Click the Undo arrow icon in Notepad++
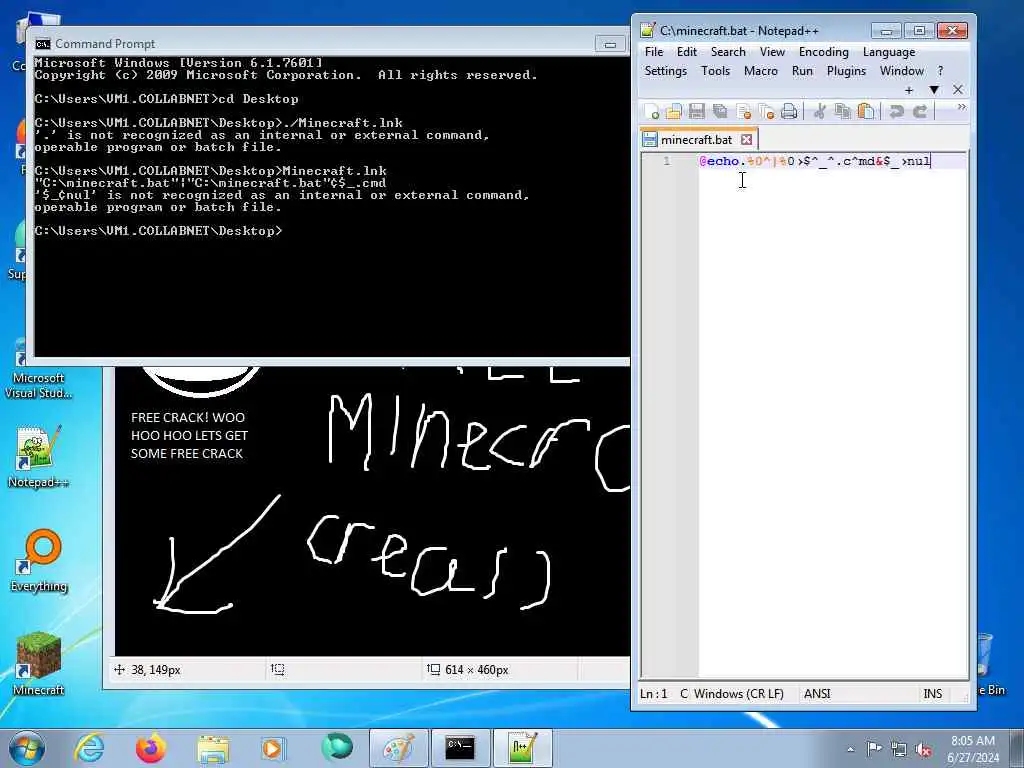This screenshot has height=768, width=1024. (897, 112)
